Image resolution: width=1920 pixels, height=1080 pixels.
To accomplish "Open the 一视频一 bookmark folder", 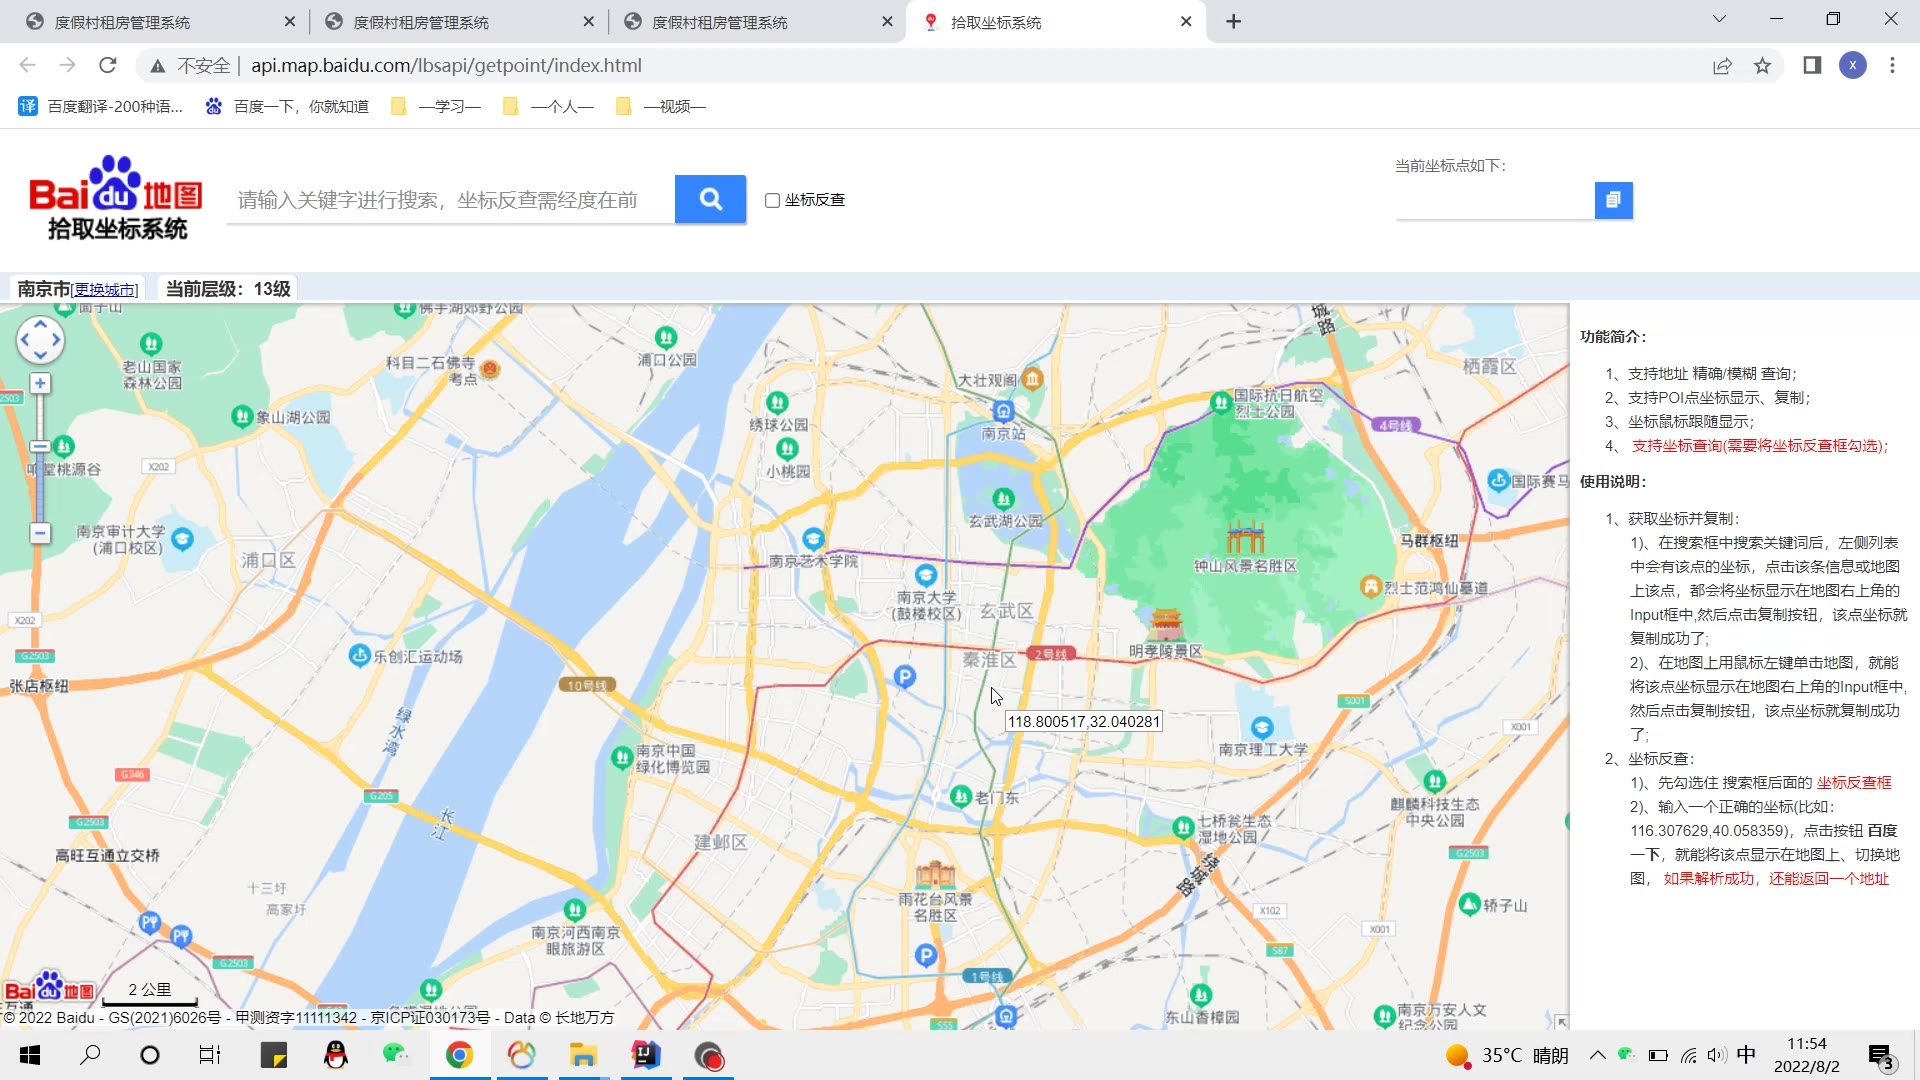I will [x=661, y=106].
